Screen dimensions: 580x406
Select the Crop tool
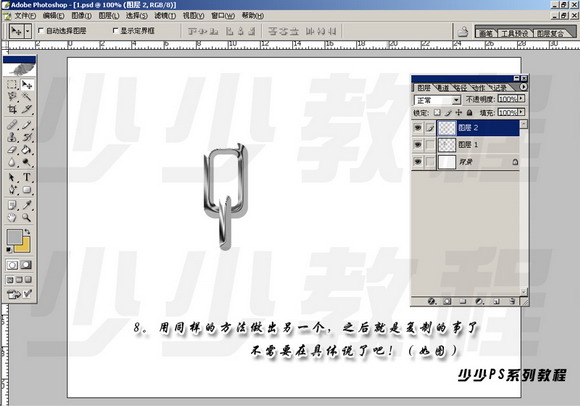[x=12, y=109]
